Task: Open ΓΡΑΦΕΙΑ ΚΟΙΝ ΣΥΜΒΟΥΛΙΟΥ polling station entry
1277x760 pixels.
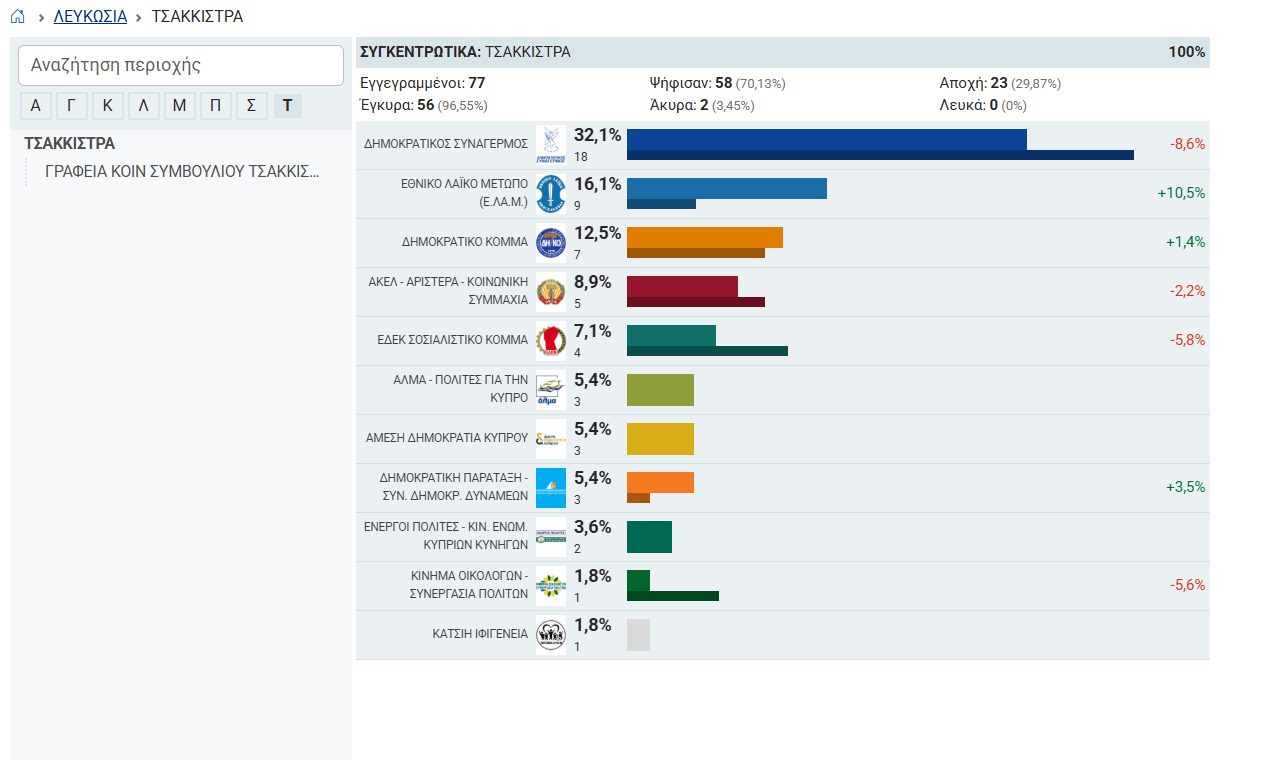Action: pos(183,171)
